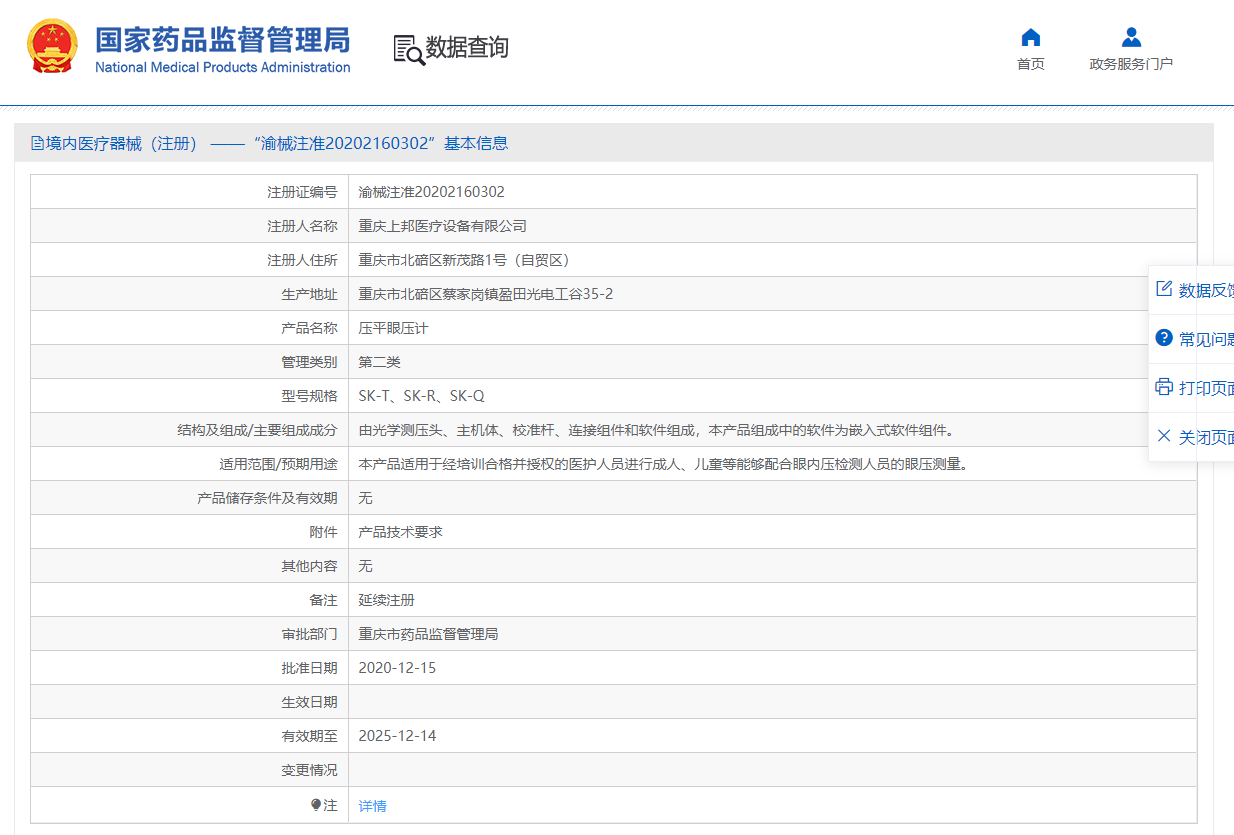This screenshot has width=1234, height=835.
Task: Open 政务服务门户 link text
Action: coord(1131,64)
